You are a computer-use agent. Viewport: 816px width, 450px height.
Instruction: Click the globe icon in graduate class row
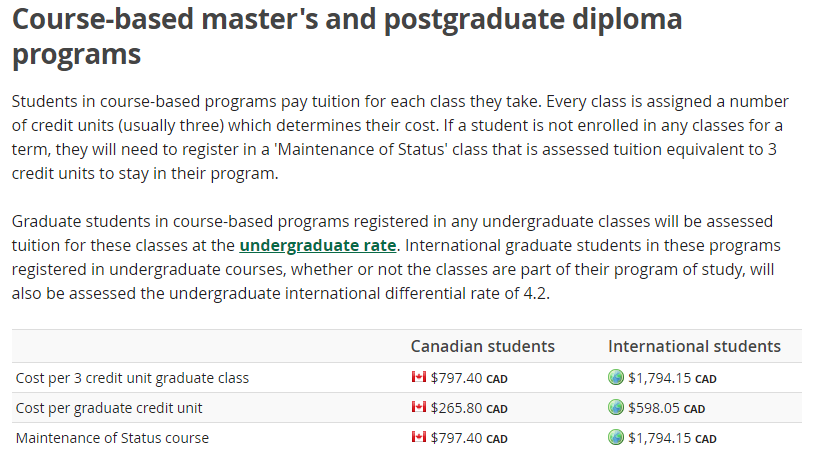pos(616,377)
